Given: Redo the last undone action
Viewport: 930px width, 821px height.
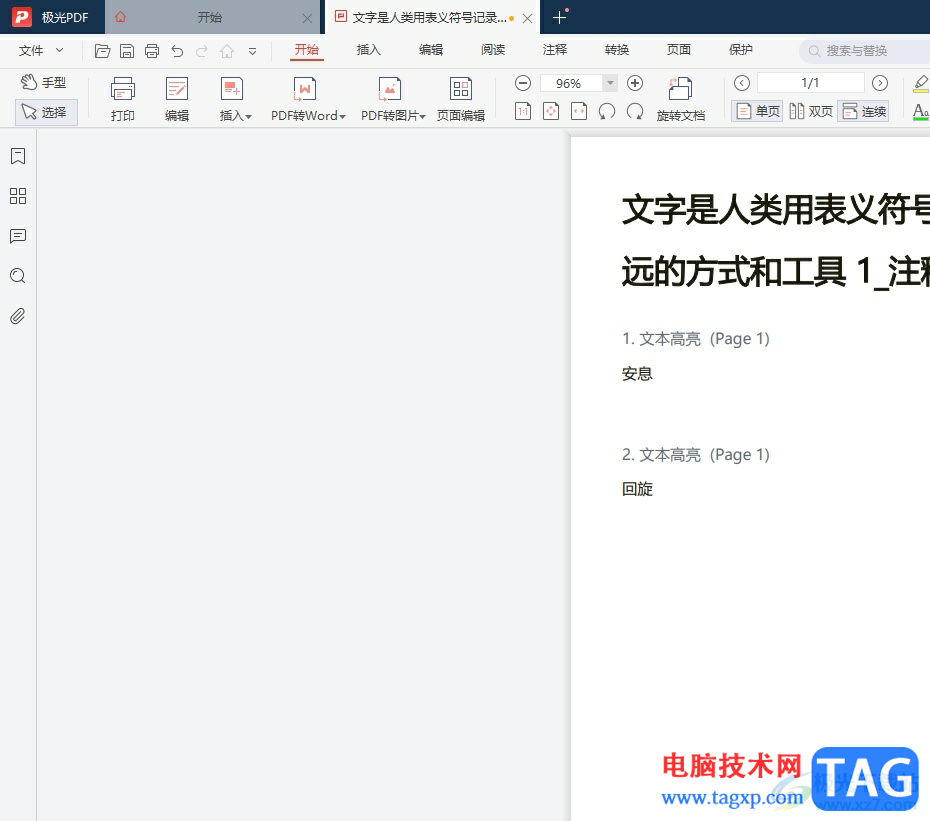Looking at the screenshot, I should tap(202, 51).
